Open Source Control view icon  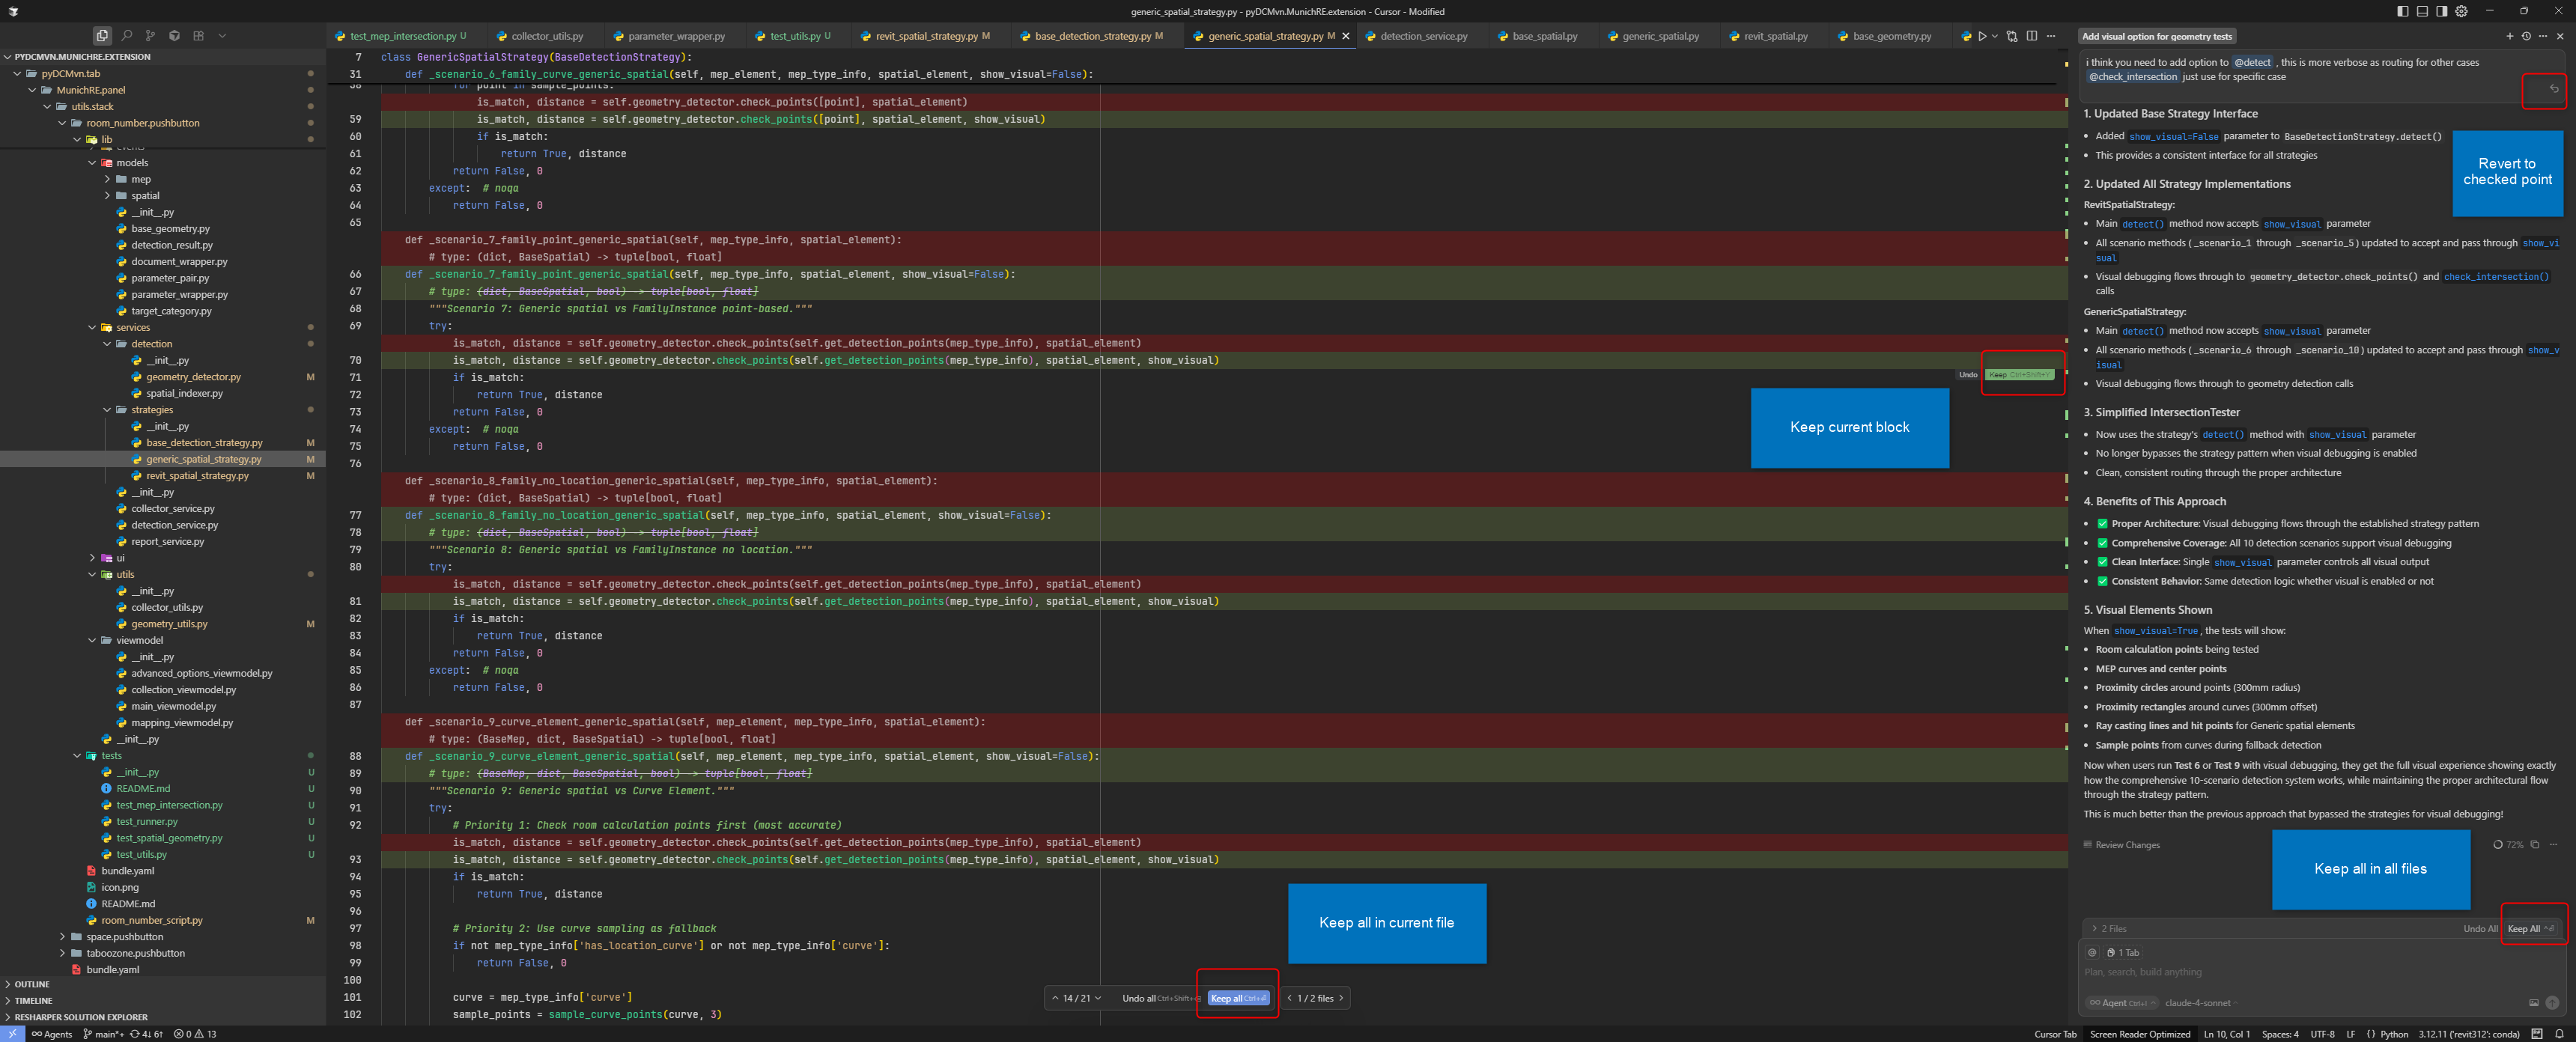150,36
